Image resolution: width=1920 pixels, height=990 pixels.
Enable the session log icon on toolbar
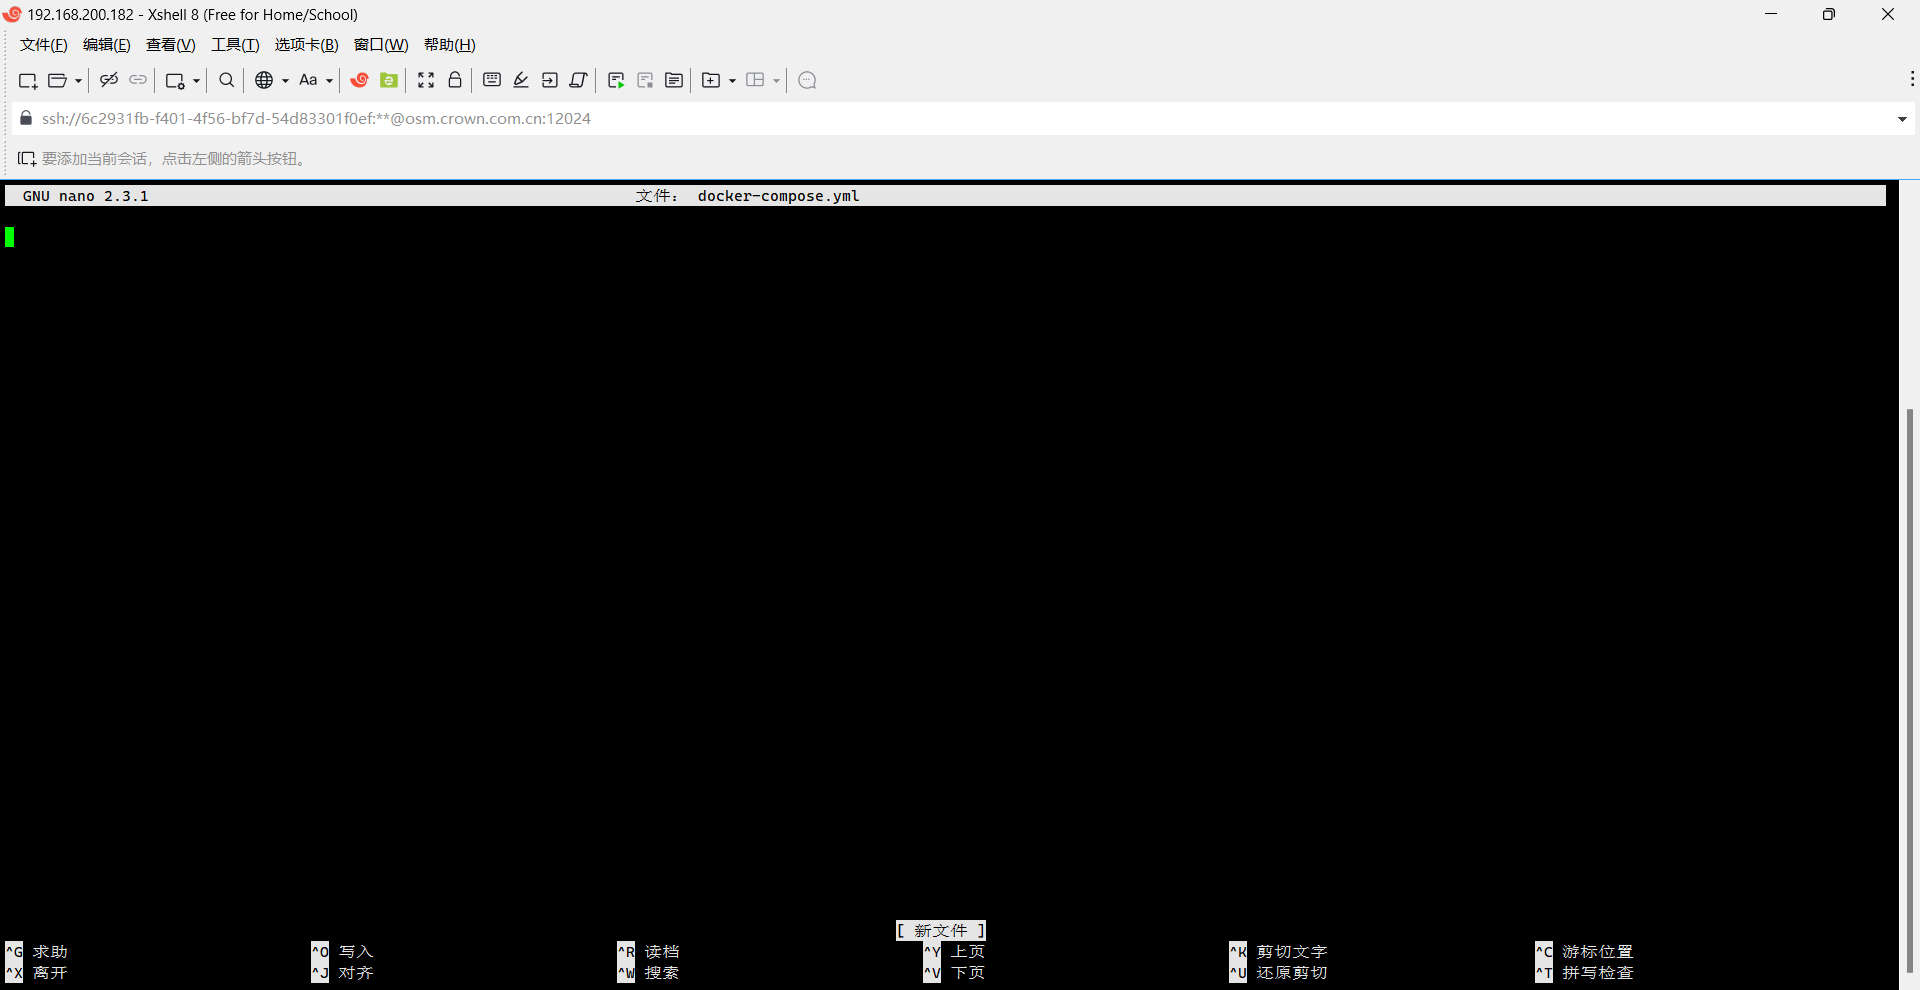(x=673, y=80)
